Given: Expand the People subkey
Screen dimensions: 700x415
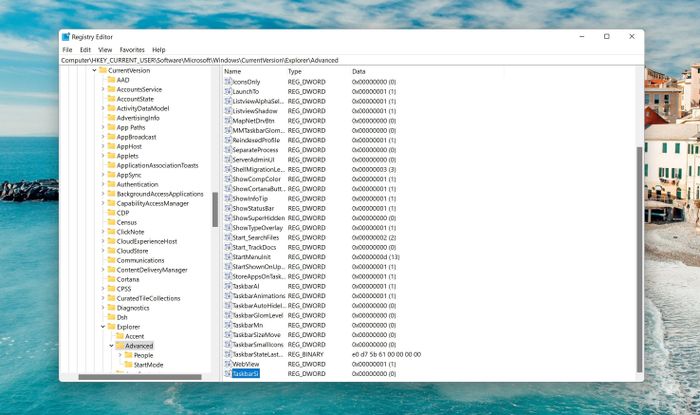Looking at the screenshot, I should click(x=120, y=355).
